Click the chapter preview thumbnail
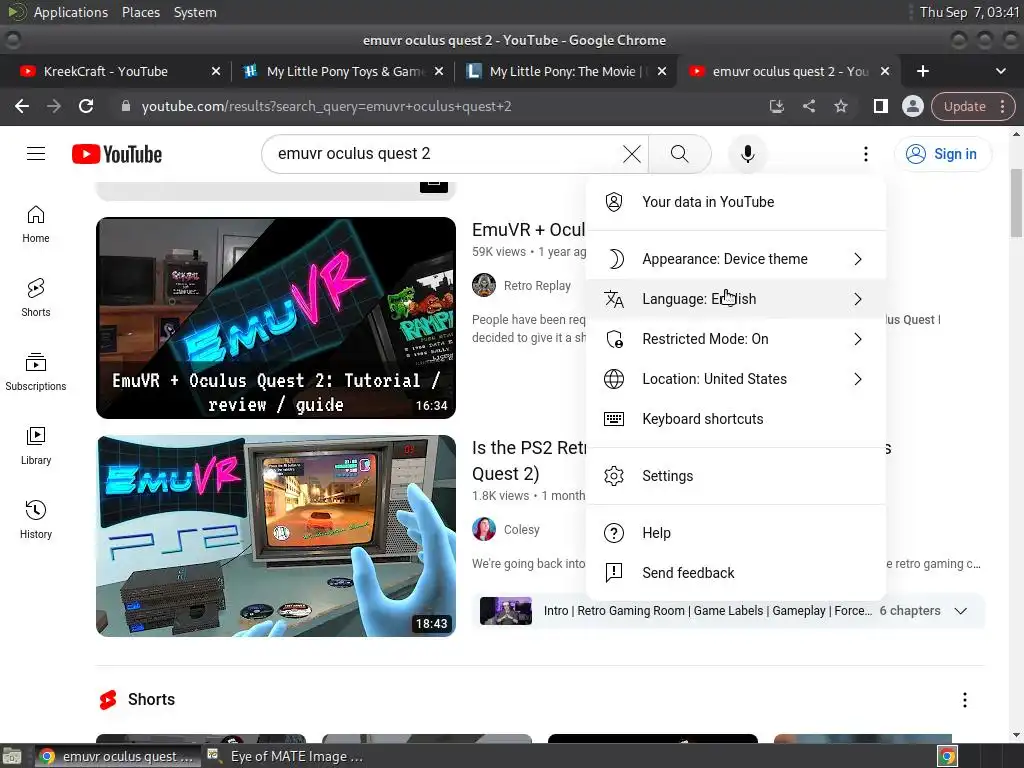Image resolution: width=1024 pixels, height=768 pixels. tap(505, 611)
